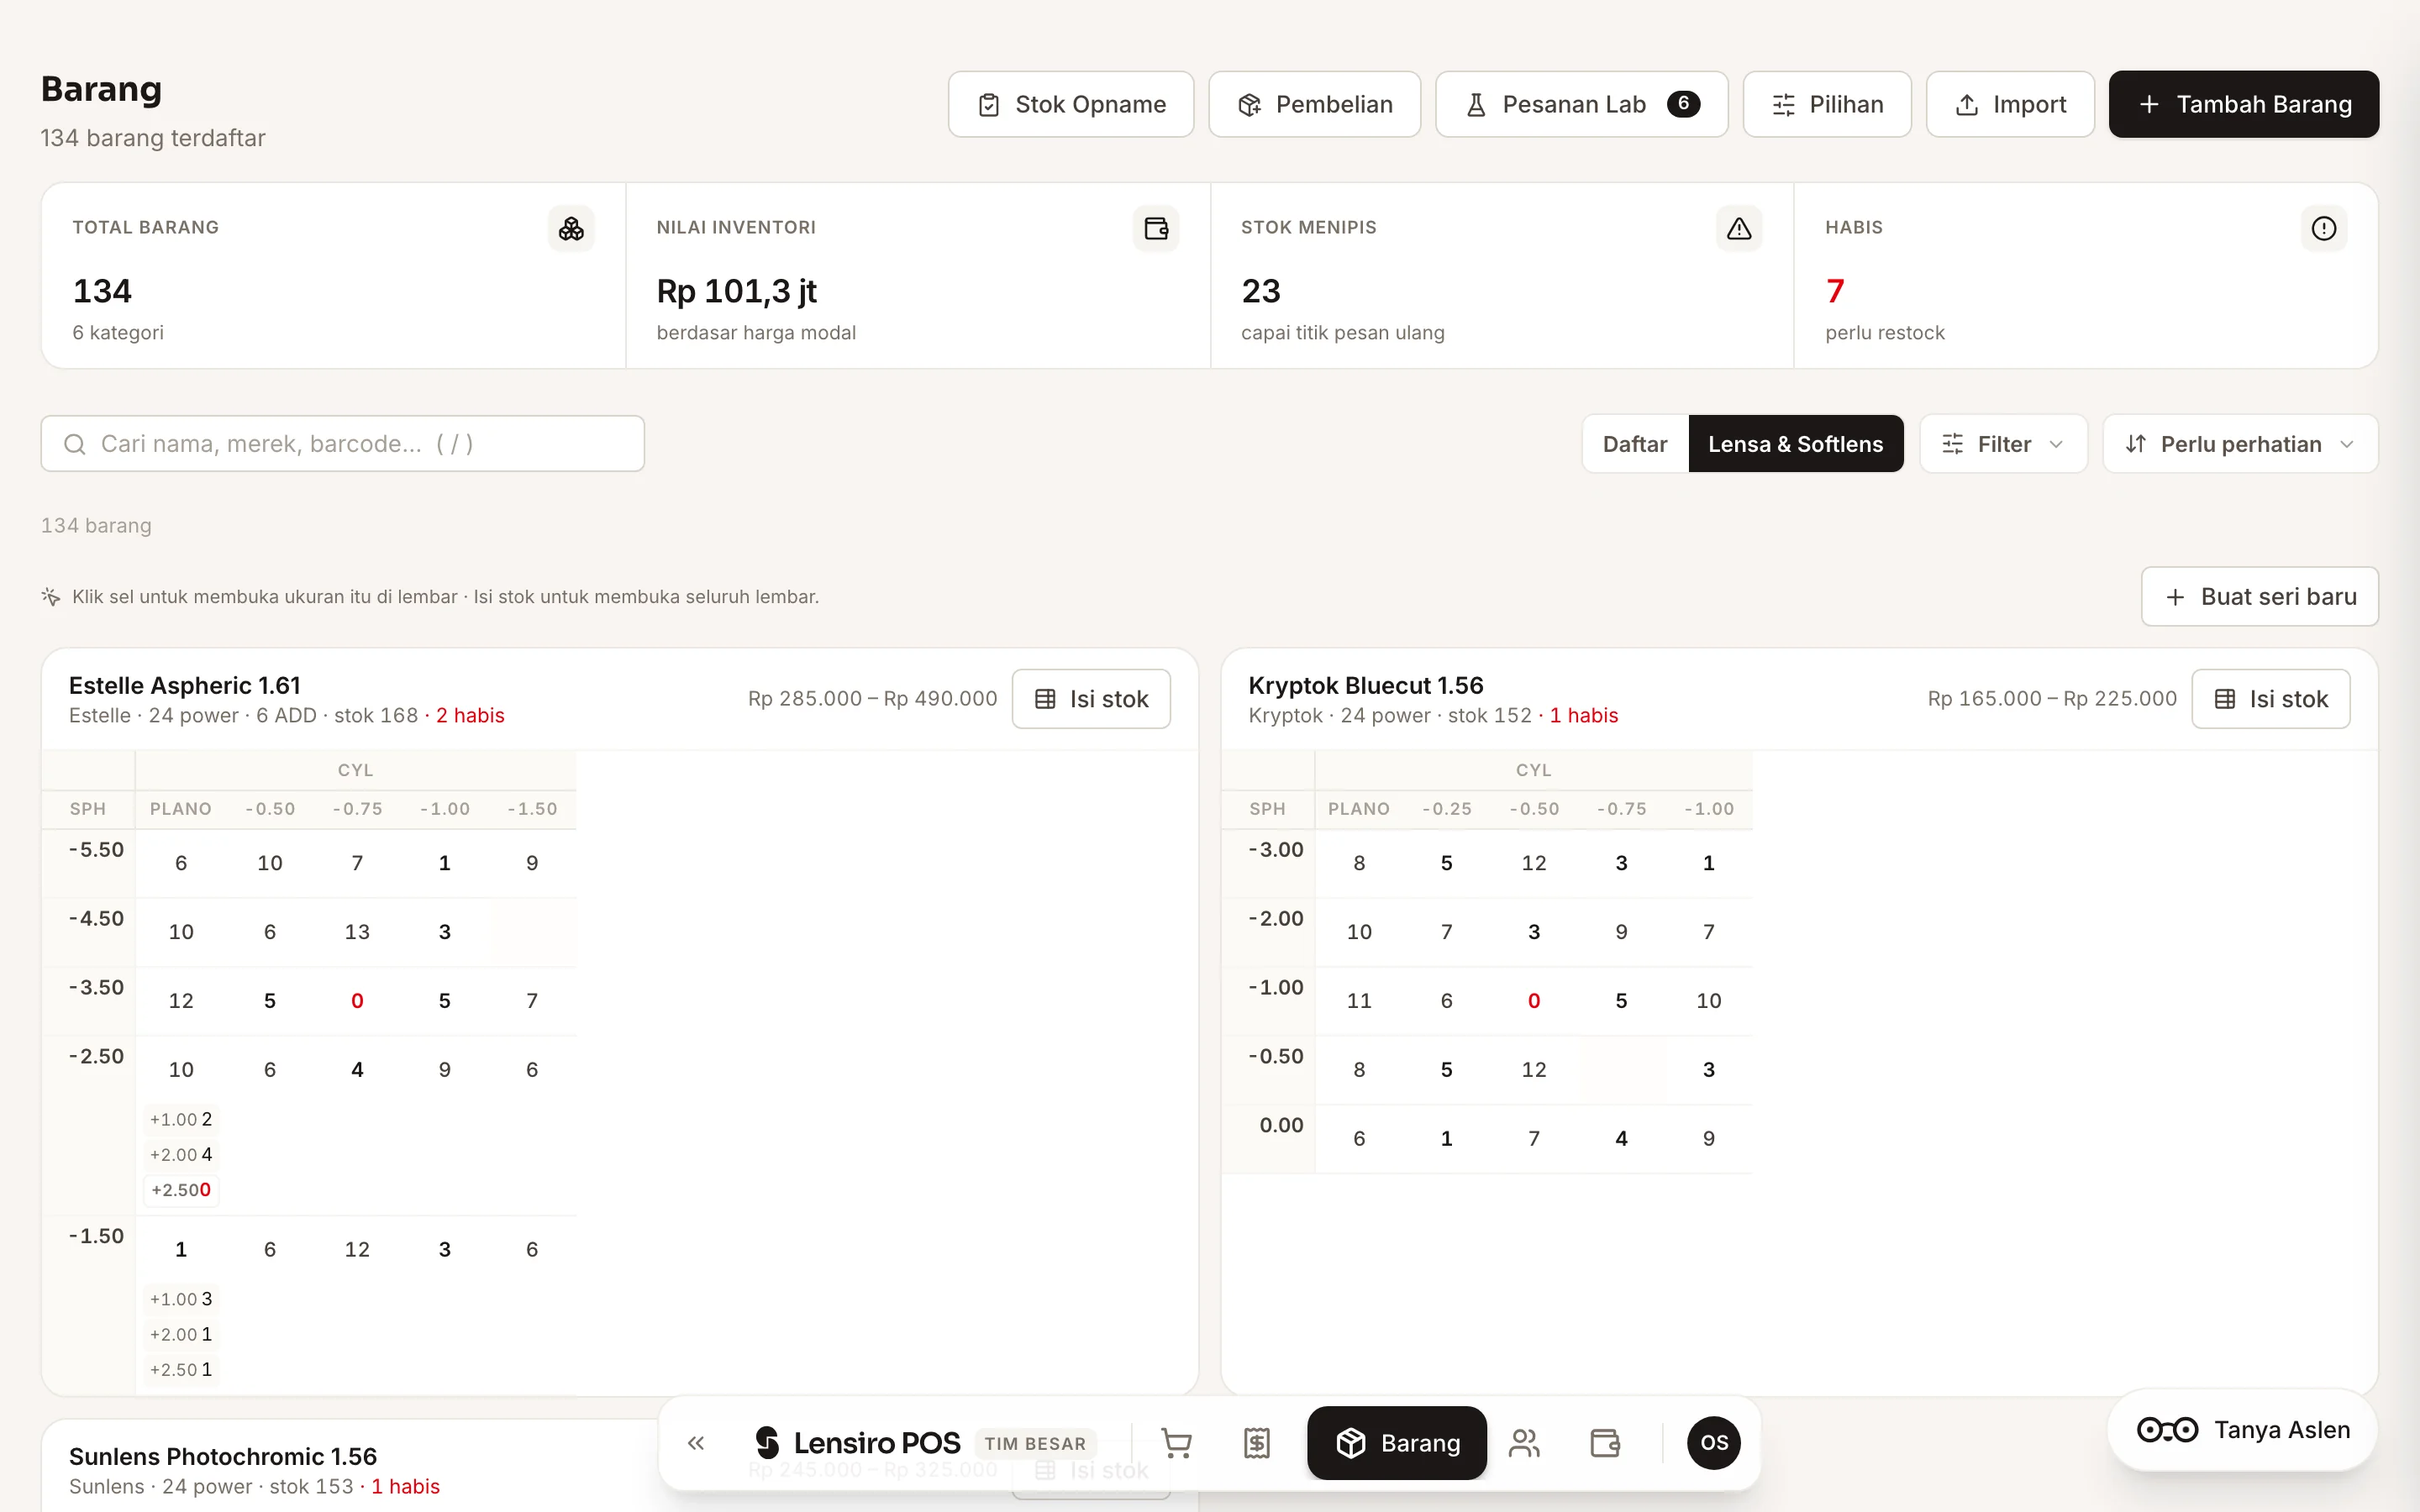Screen dimensions: 2420x1512
Task: Click the Total Barang category icon
Action: 571,229
